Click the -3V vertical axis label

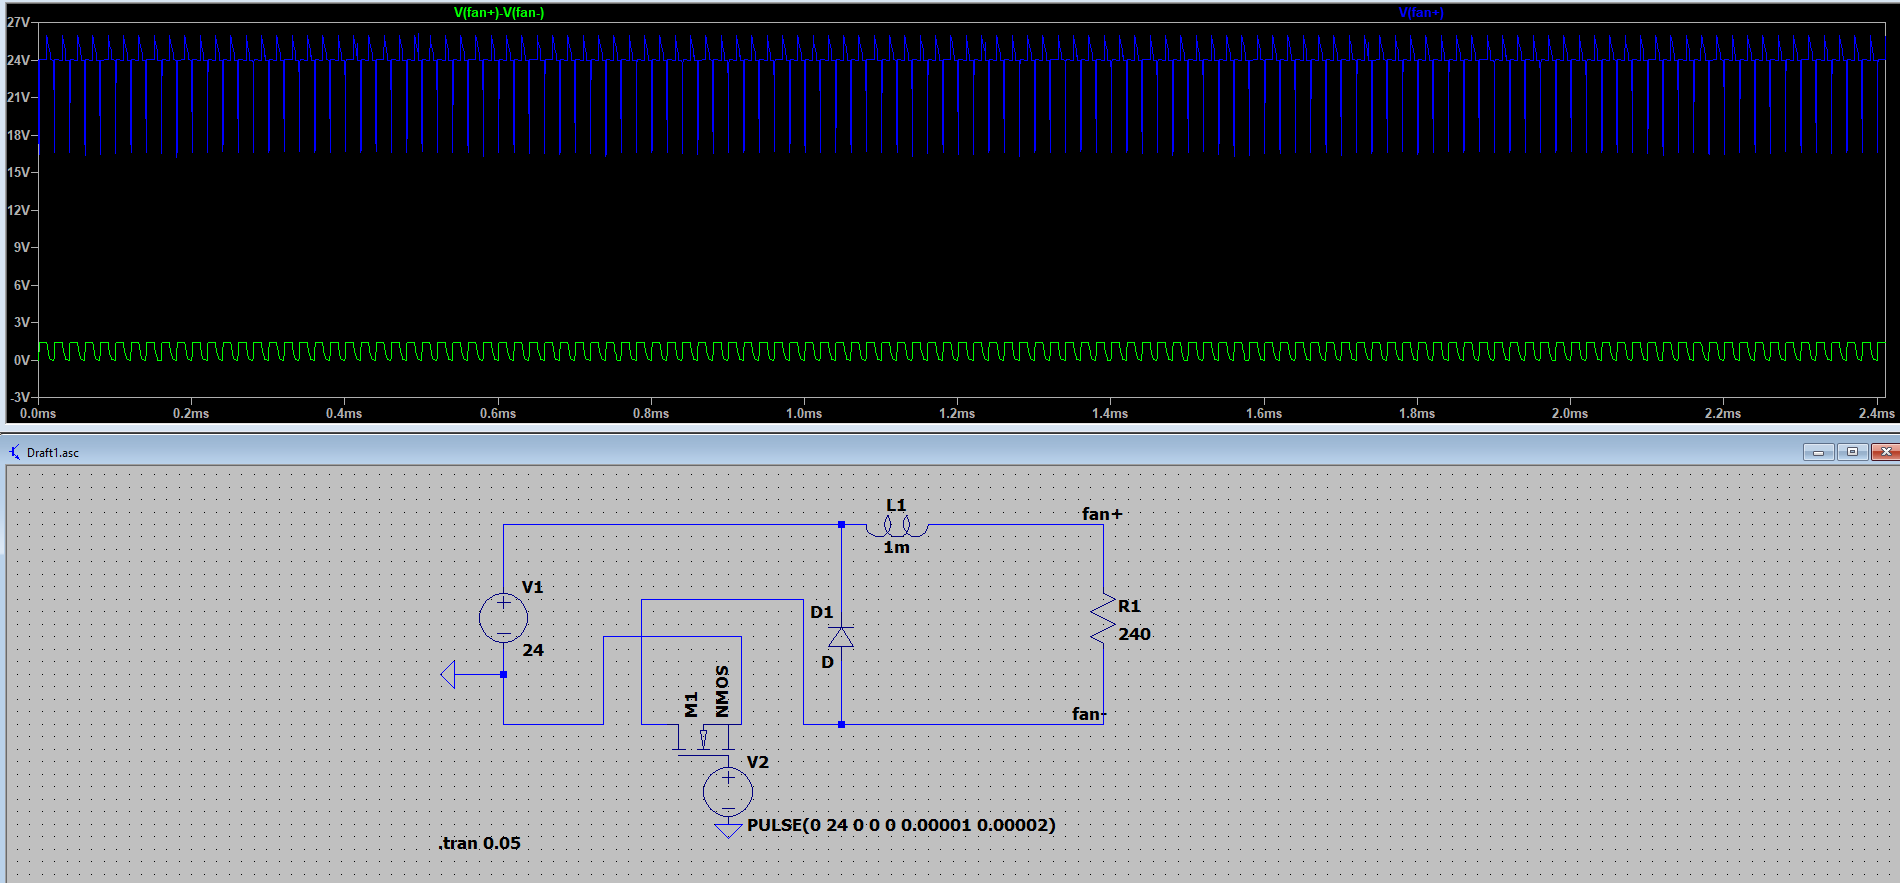[19, 397]
